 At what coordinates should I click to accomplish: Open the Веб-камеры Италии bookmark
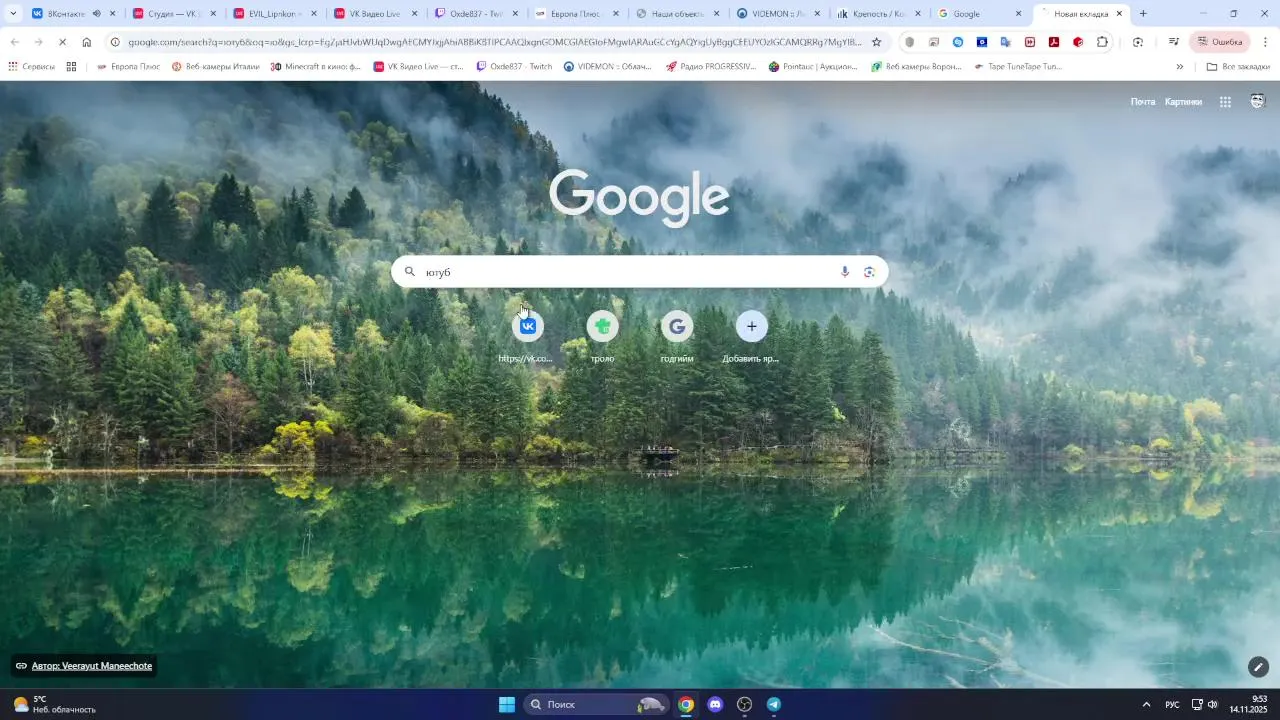tap(215, 67)
